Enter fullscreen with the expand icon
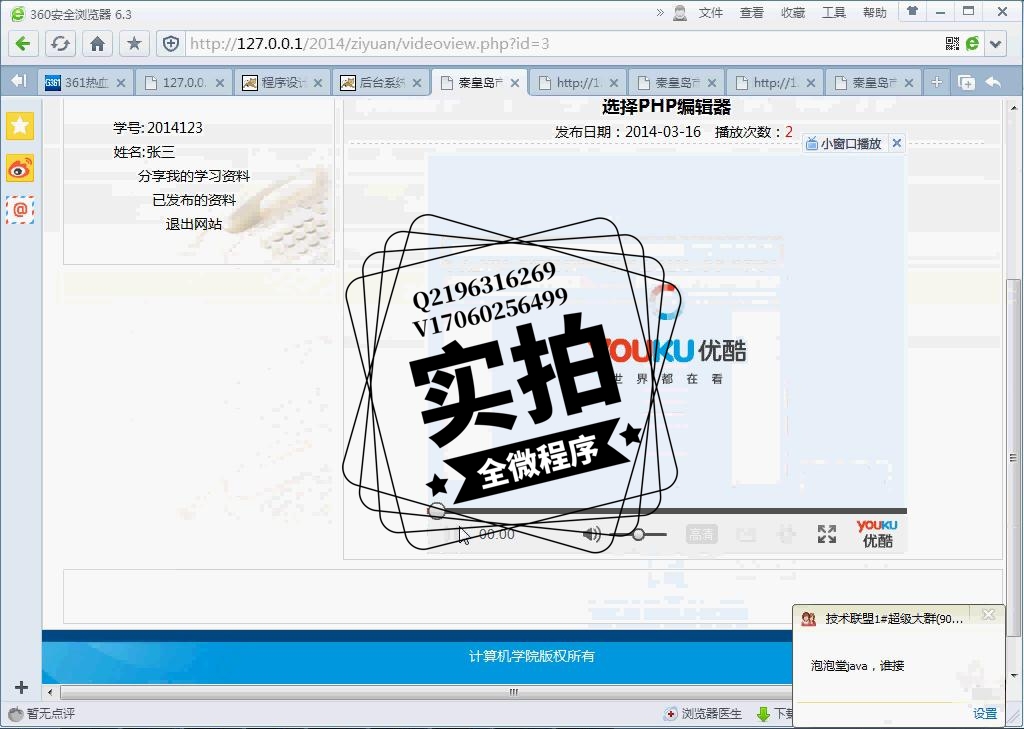 click(827, 534)
